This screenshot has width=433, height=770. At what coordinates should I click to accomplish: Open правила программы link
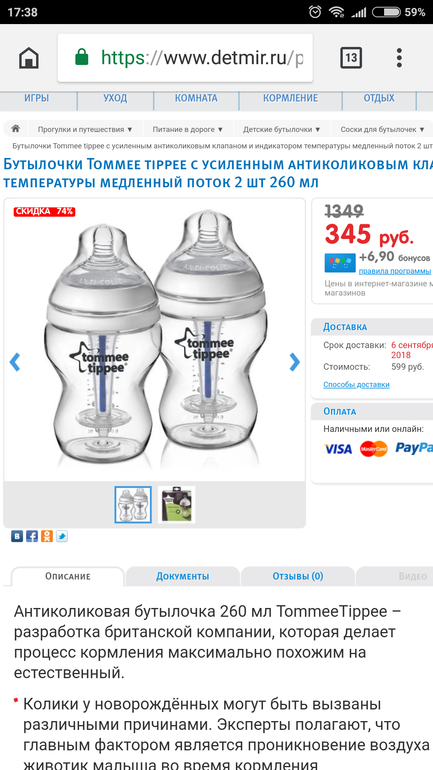click(x=395, y=271)
